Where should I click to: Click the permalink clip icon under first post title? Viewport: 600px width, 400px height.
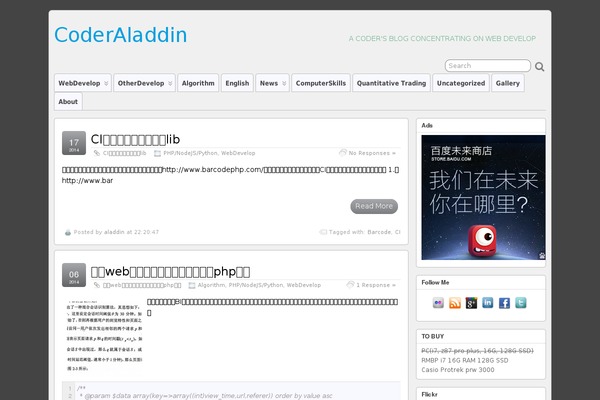[x=97, y=153]
